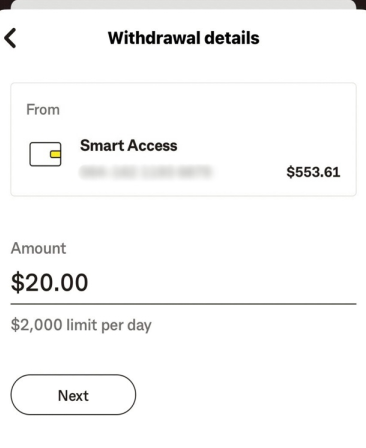Image resolution: width=366 pixels, height=448 pixels.
Task: Tap the $553.61 account balance
Action: pyautogui.click(x=313, y=172)
